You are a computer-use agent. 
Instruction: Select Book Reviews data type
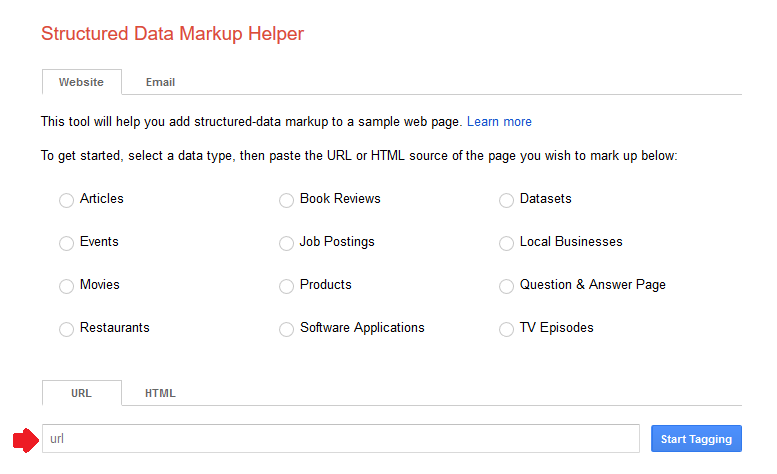286,200
